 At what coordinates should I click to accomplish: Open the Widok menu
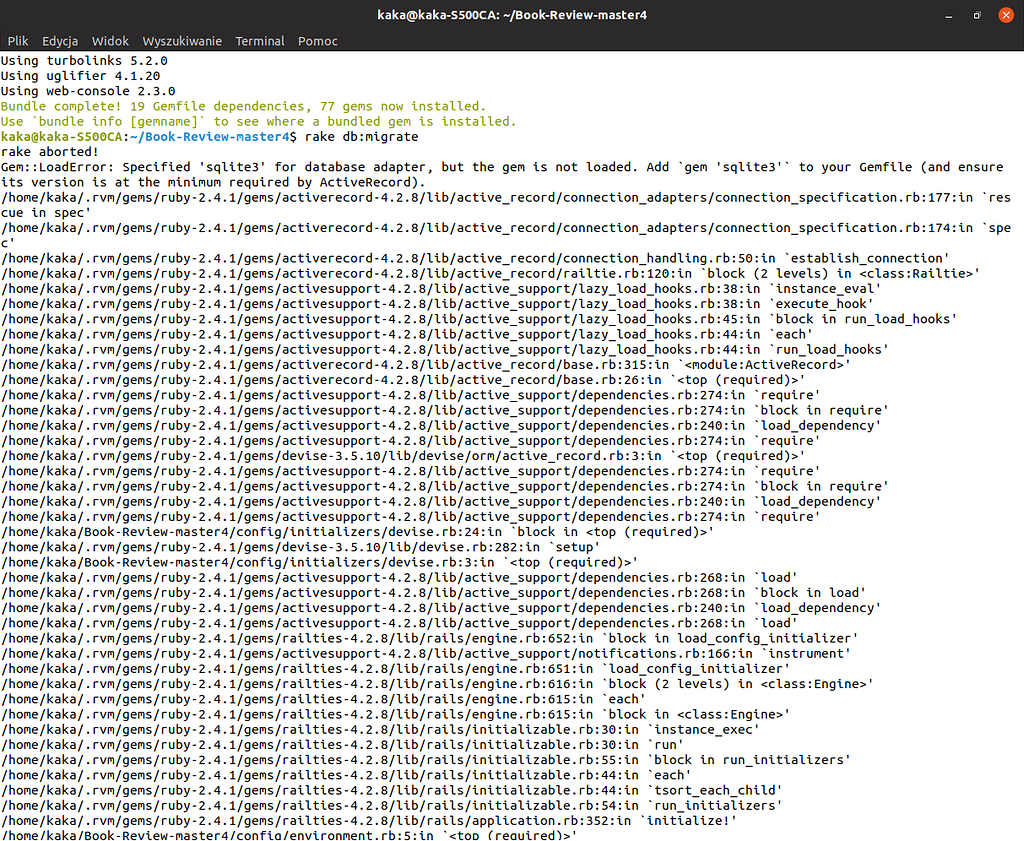click(x=109, y=41)
